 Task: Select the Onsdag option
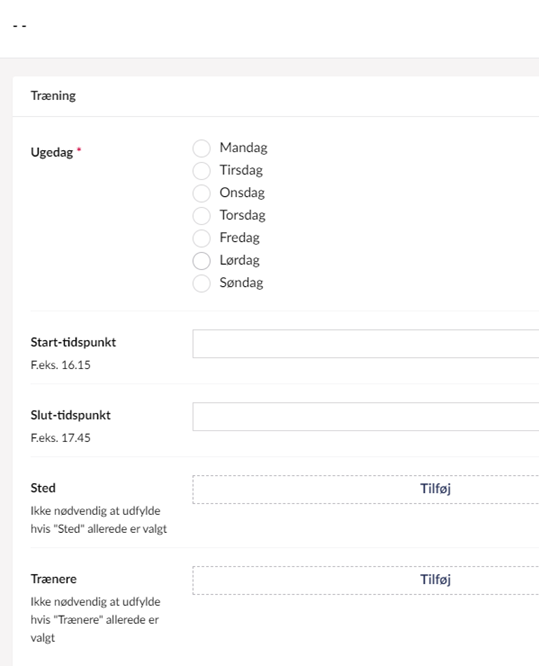pos(201,193)
